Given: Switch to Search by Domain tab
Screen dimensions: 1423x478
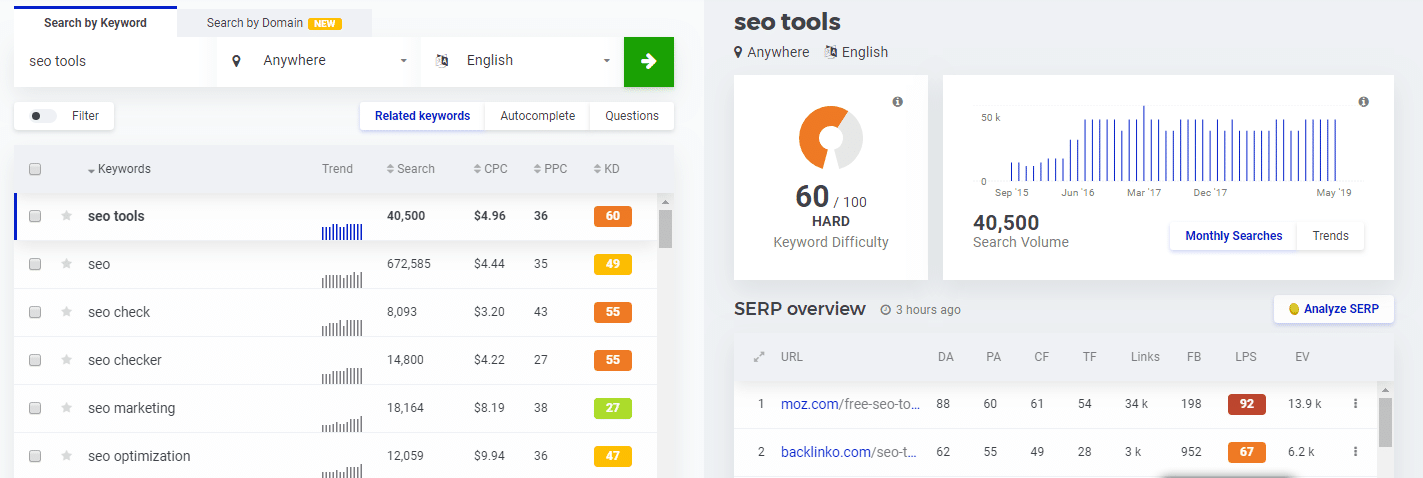Looking at the screenshot, I should point(274,23).
